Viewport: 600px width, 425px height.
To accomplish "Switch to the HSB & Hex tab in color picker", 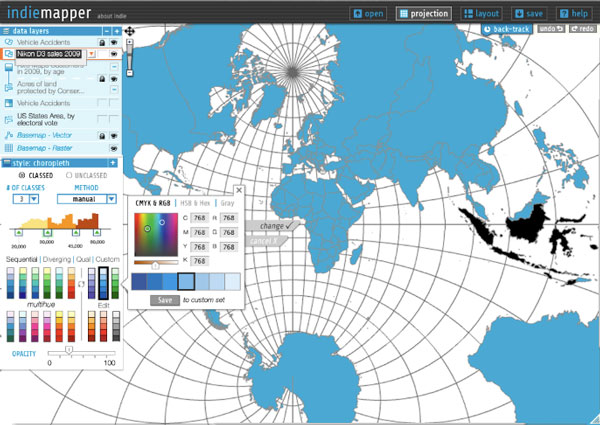I will 195,203.
